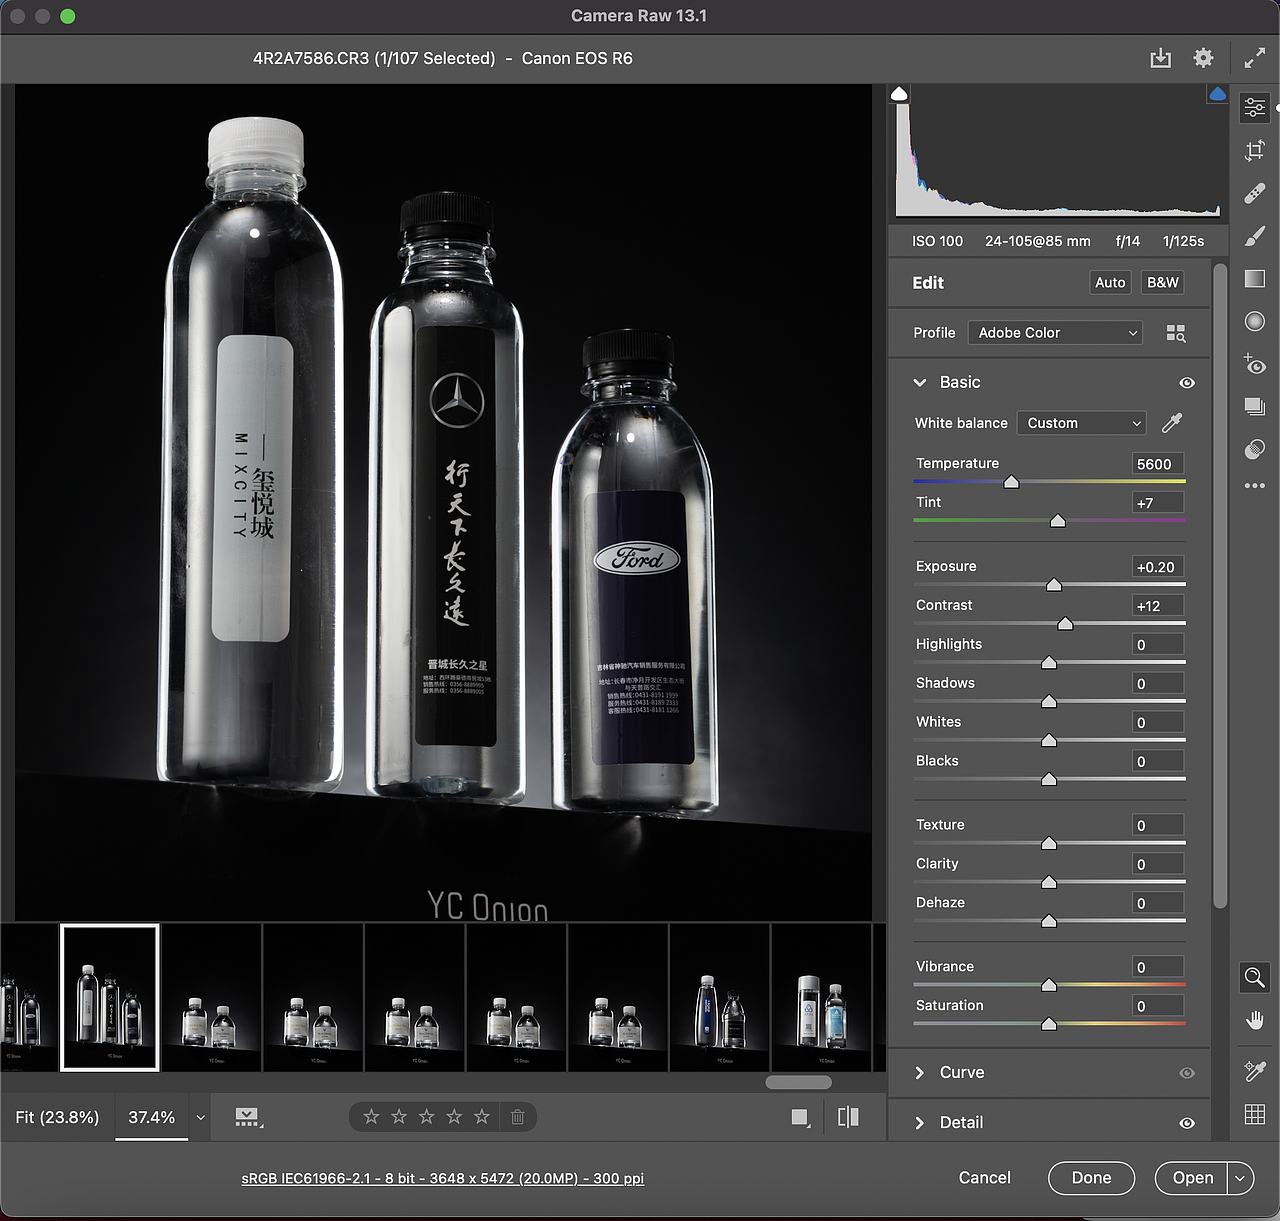
Task: Select the highlighted three-bottle filmstrip thumbnail
Action: [x=110, y=997]
